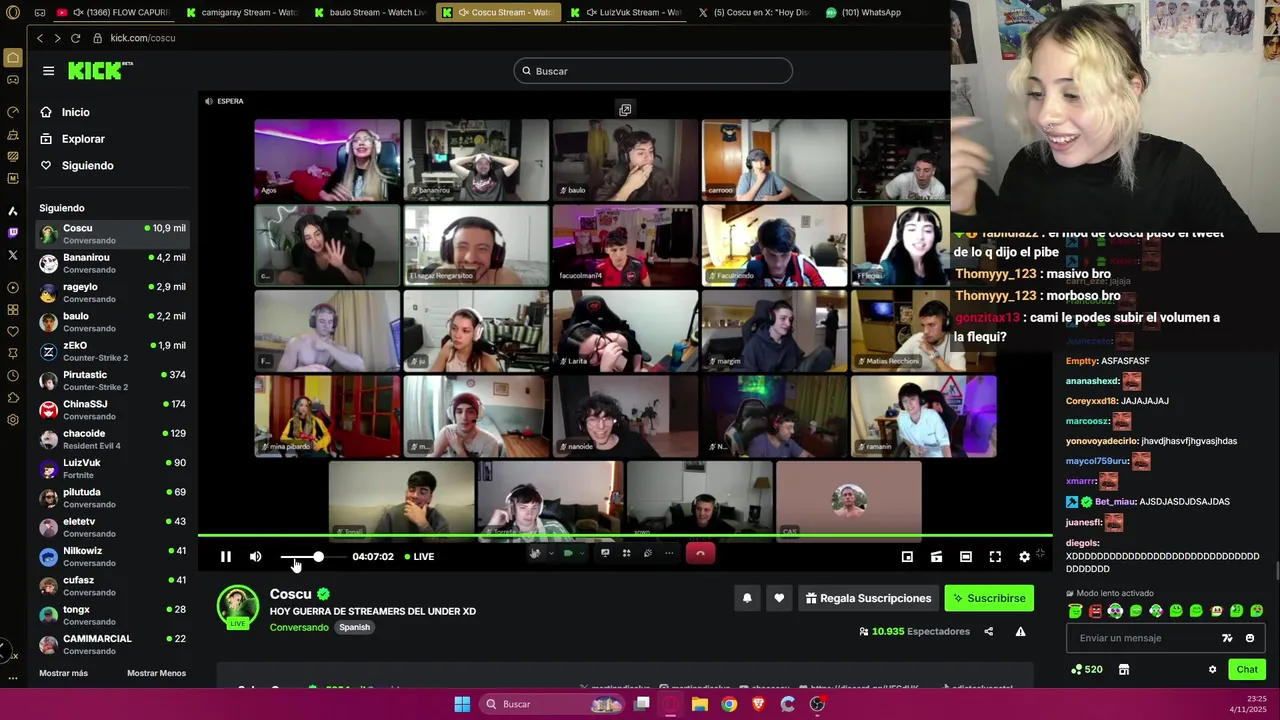Viewport: 1280px width, 720px height.
Task: Open chat settings gear icon
Action: tap(1212, 669)
